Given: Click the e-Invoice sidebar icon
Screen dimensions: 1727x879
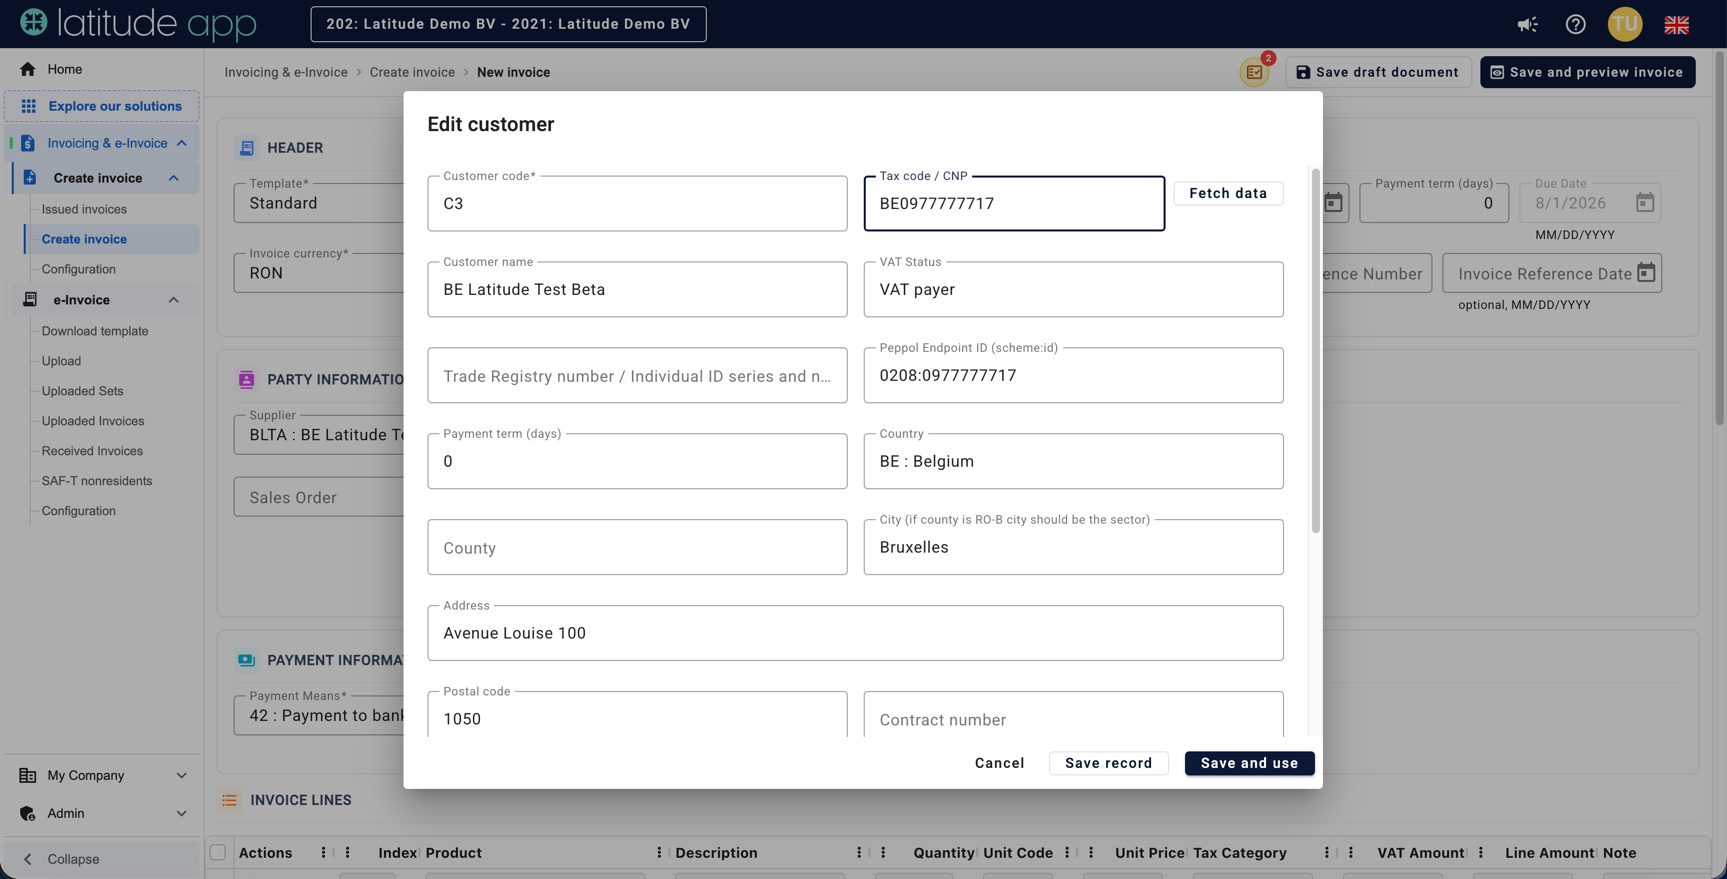Looking at the screenshot, I should tap(30, 300).
